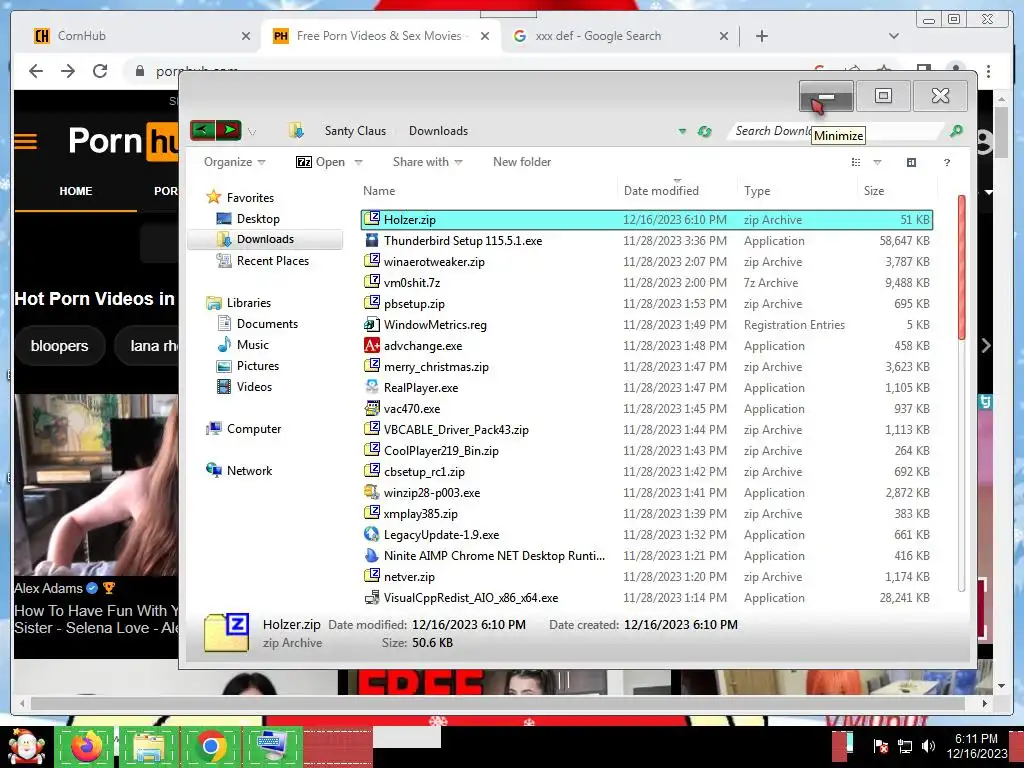Select the Downloads breadcrumb in the address bar
The image size is (1024, 768).
pyautogui.click(x=438, y=131)
